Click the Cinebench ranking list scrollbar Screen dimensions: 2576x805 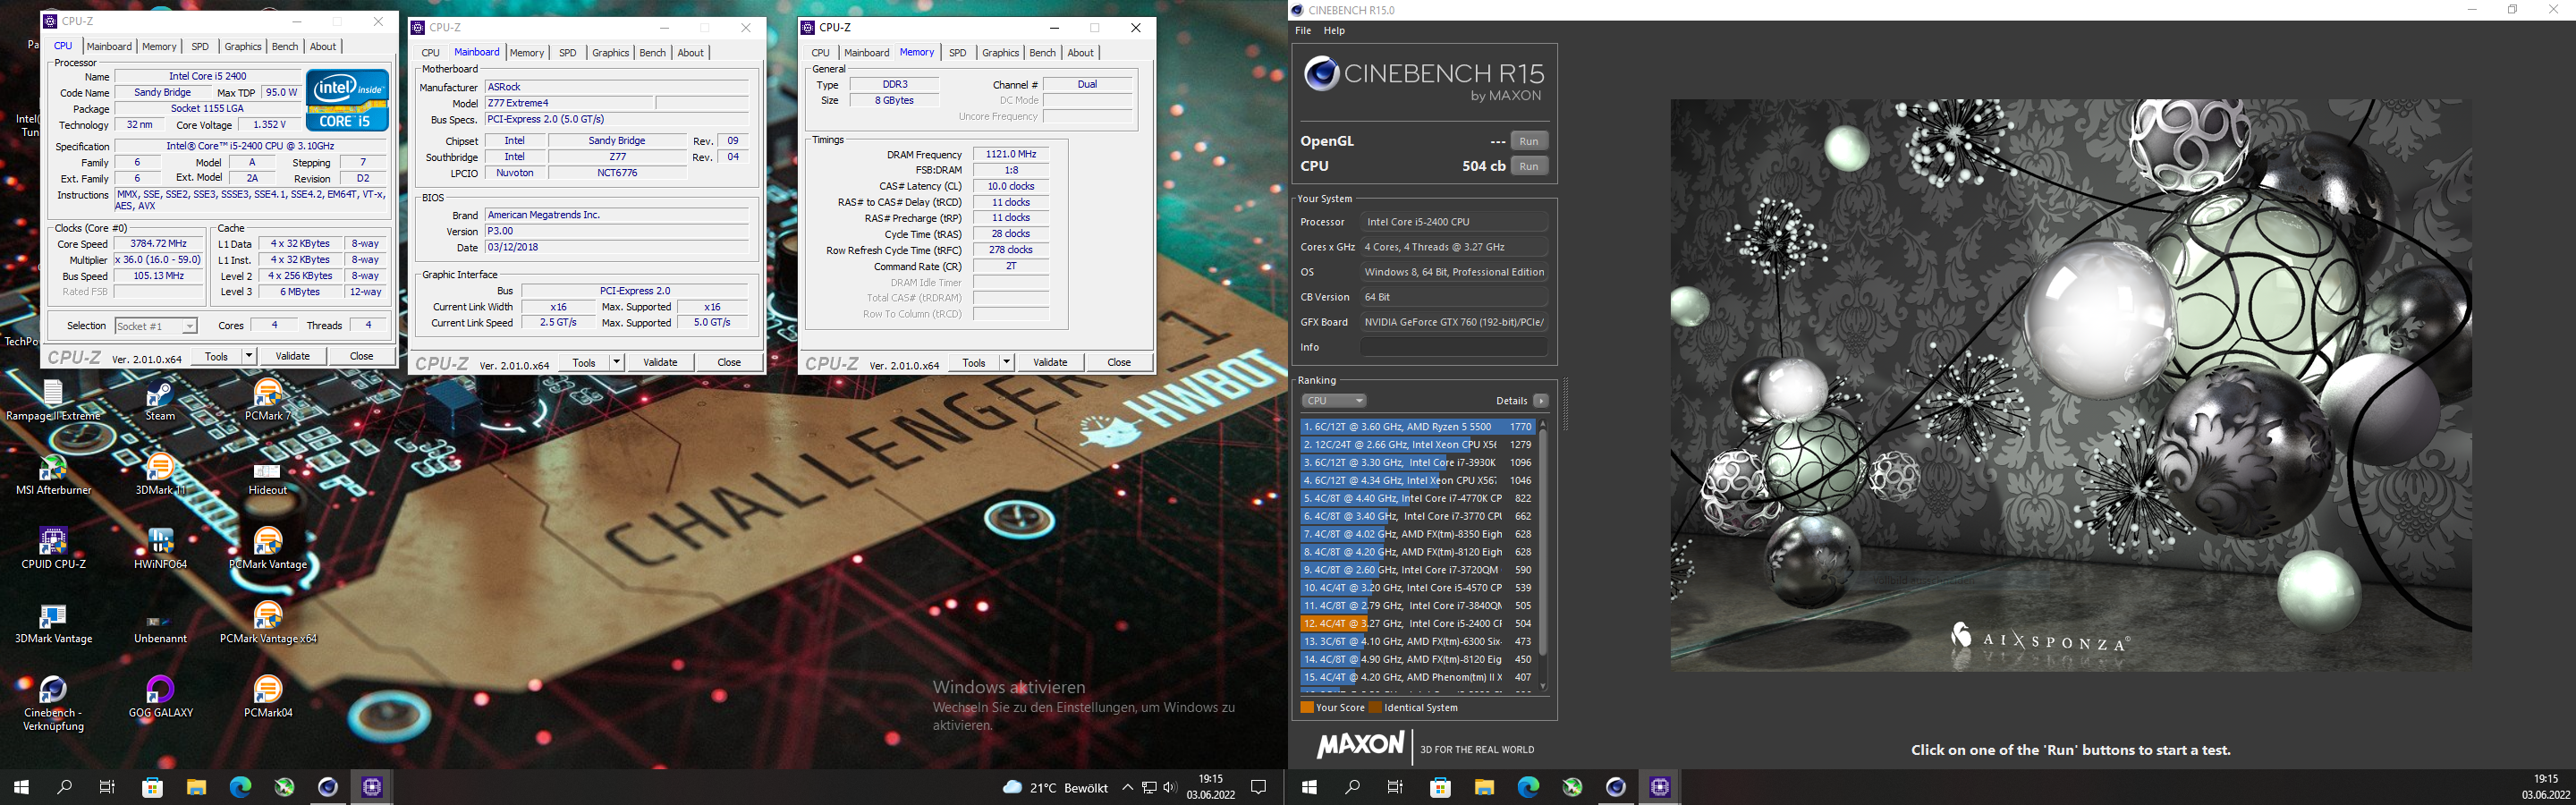coord(1543,540)
